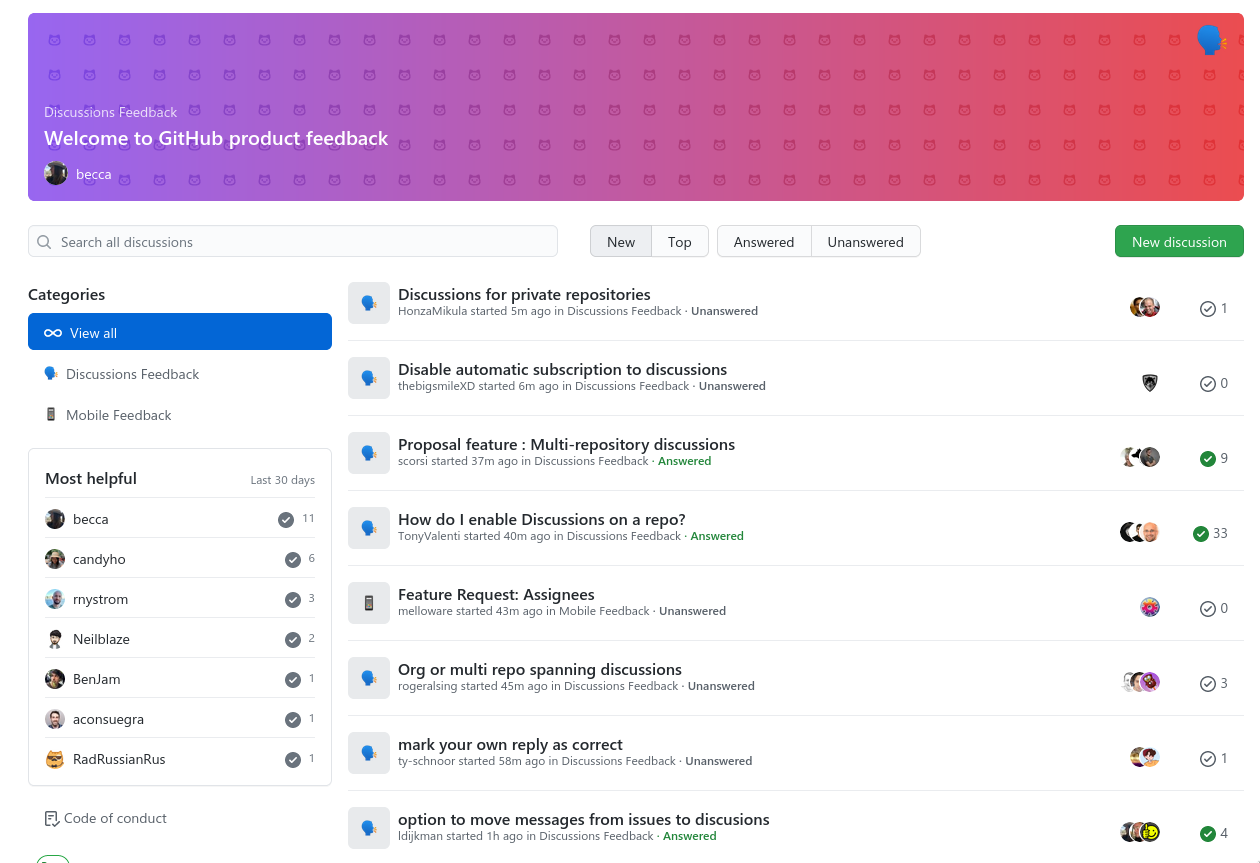The height and width of the screenshot is (863, 1260).
Task: Click author melloware under Feature Request
Action: (x=425, y=611)
